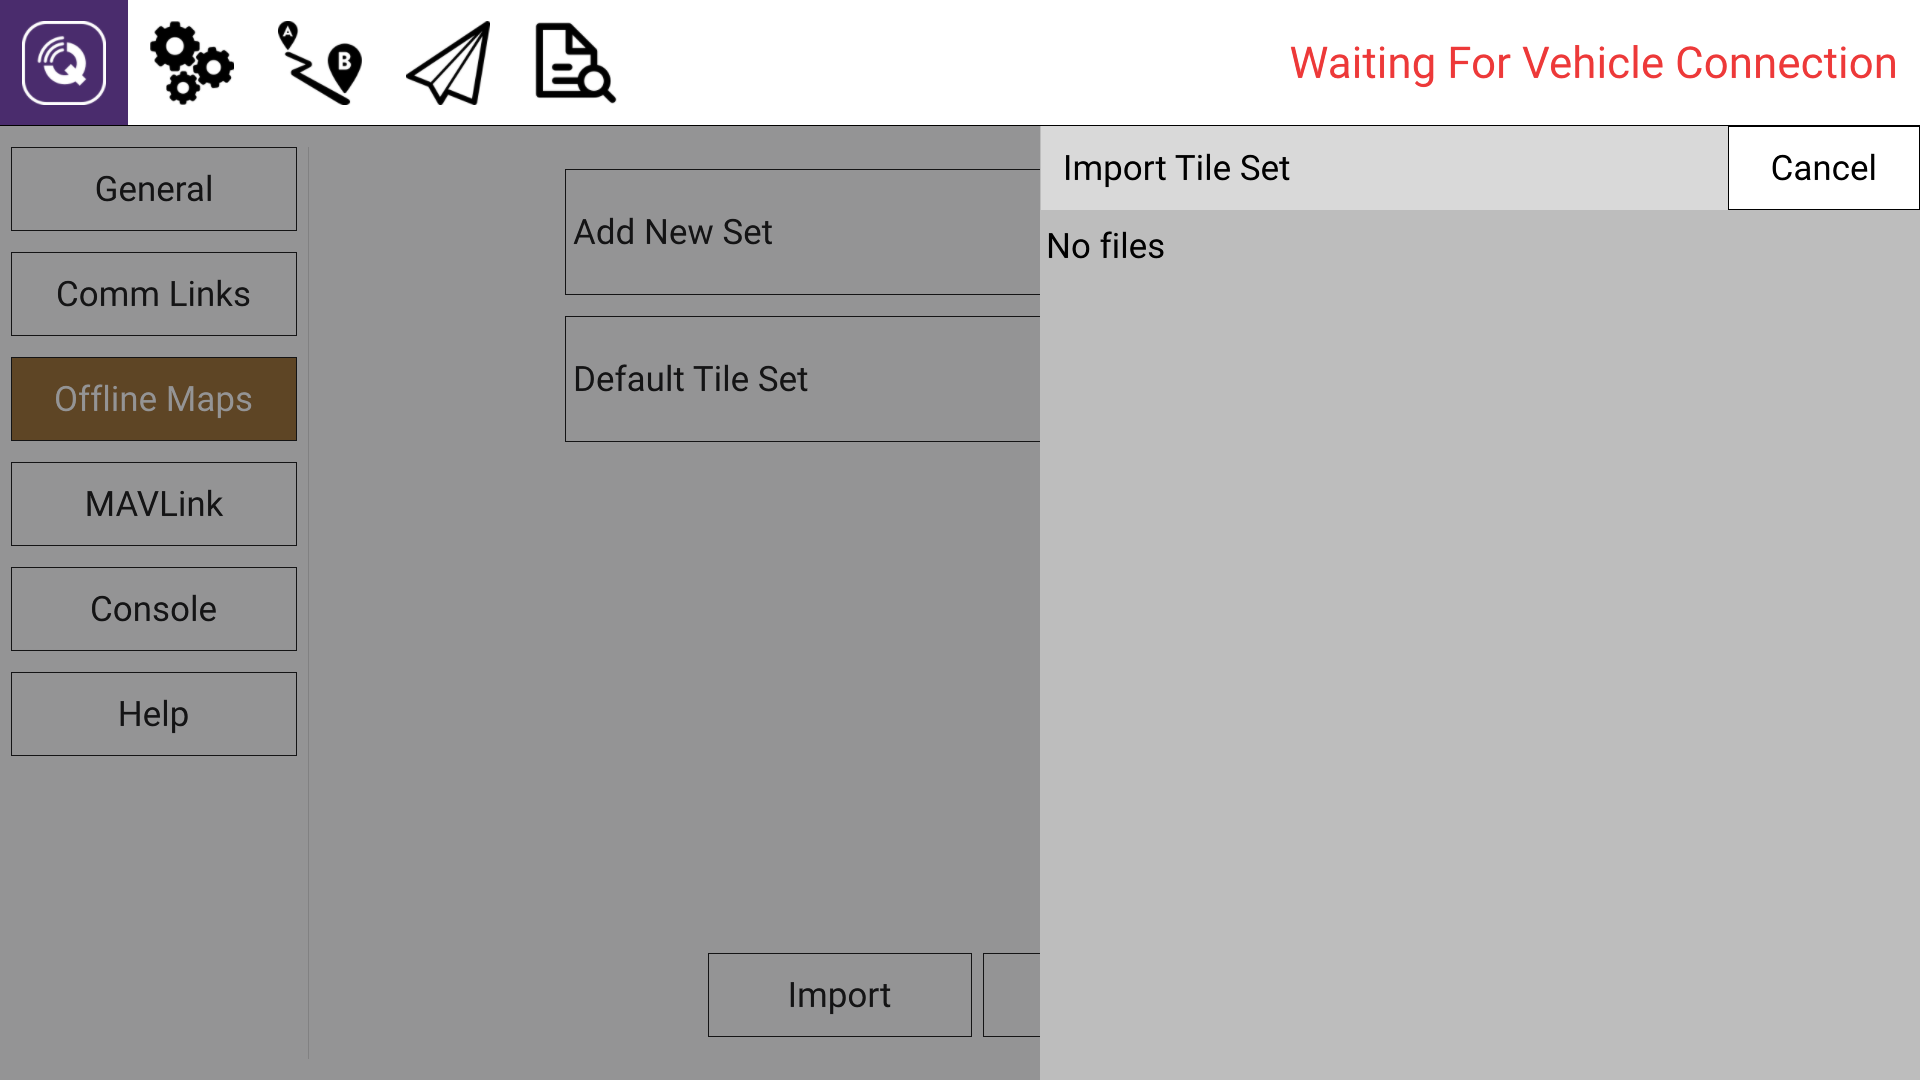The width and height of the screenshot is (1920, 1080).
Task: Open the Help settings section
Action: click(153, 713)
